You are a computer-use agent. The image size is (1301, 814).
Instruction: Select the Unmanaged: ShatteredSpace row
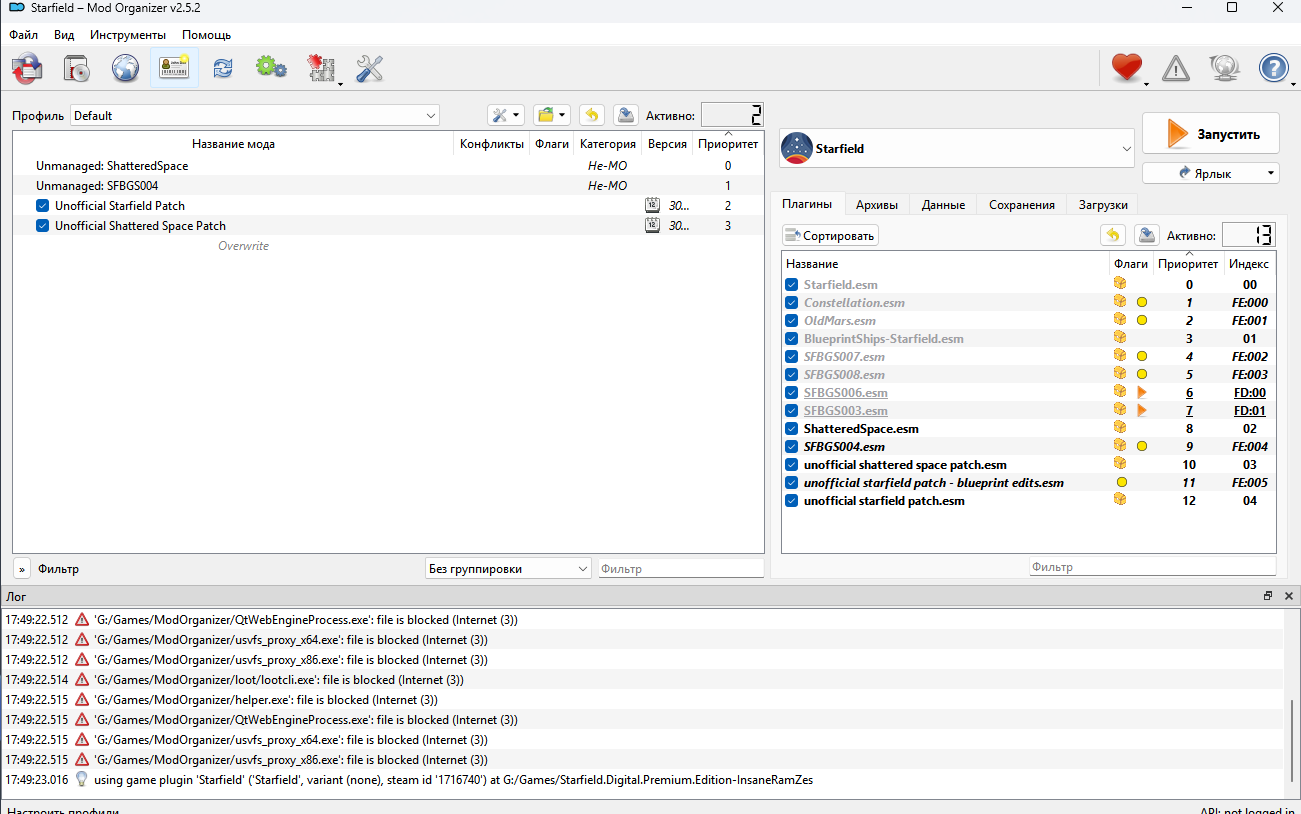[x=388, y=166]
